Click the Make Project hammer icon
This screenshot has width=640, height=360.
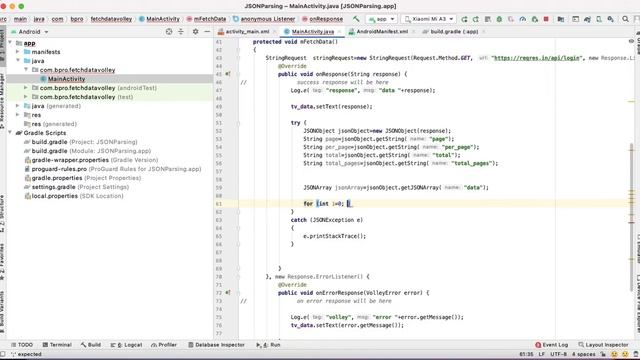[x=356, y=19]
